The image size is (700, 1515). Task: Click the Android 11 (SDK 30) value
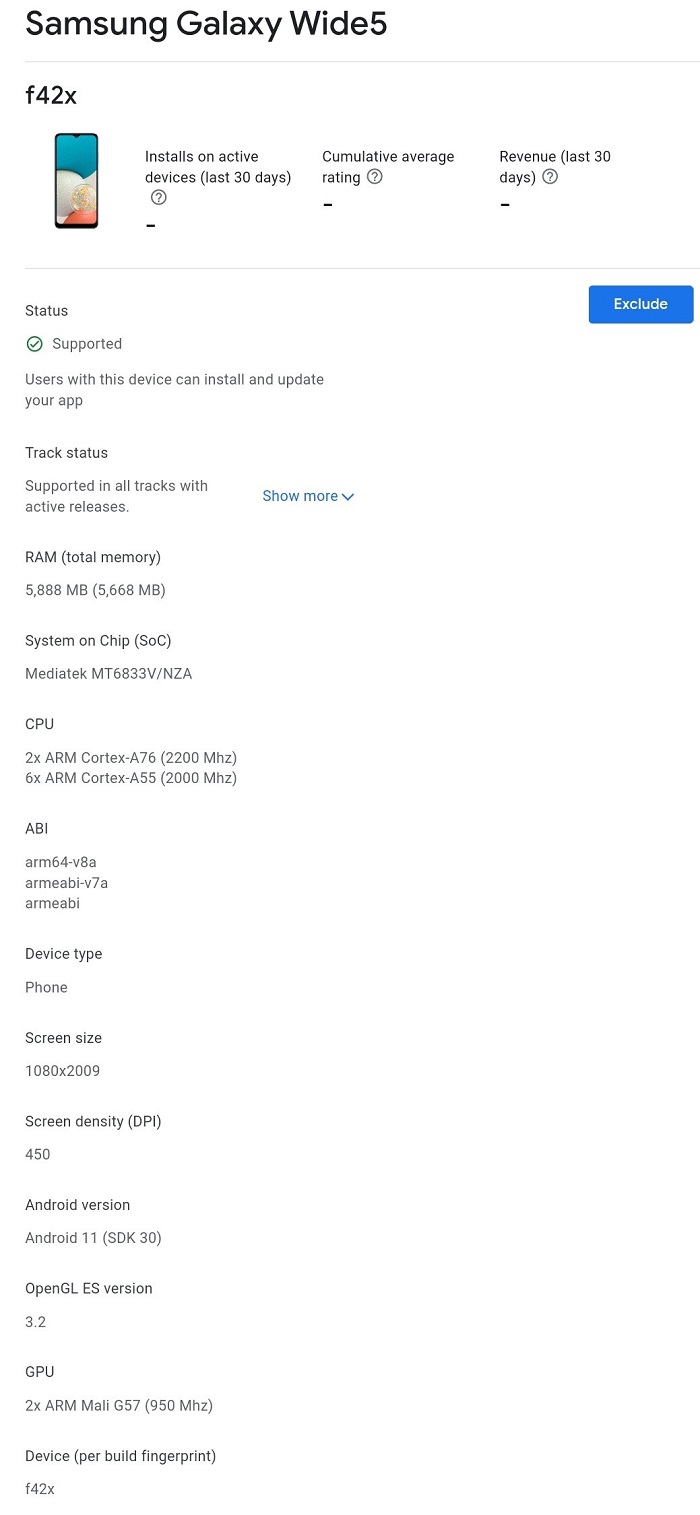(x=93, y=1238)
